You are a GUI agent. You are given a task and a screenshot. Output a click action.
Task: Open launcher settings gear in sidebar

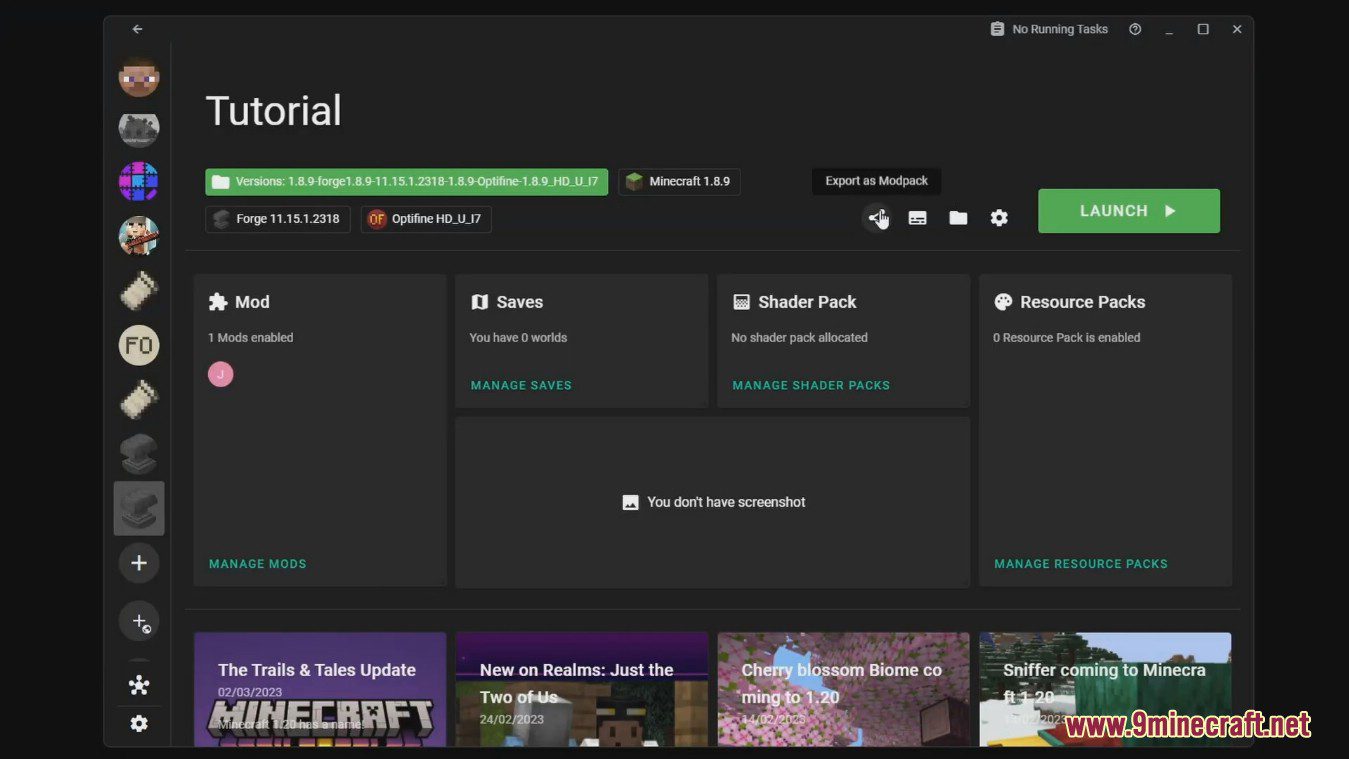(x=139, y=723)
